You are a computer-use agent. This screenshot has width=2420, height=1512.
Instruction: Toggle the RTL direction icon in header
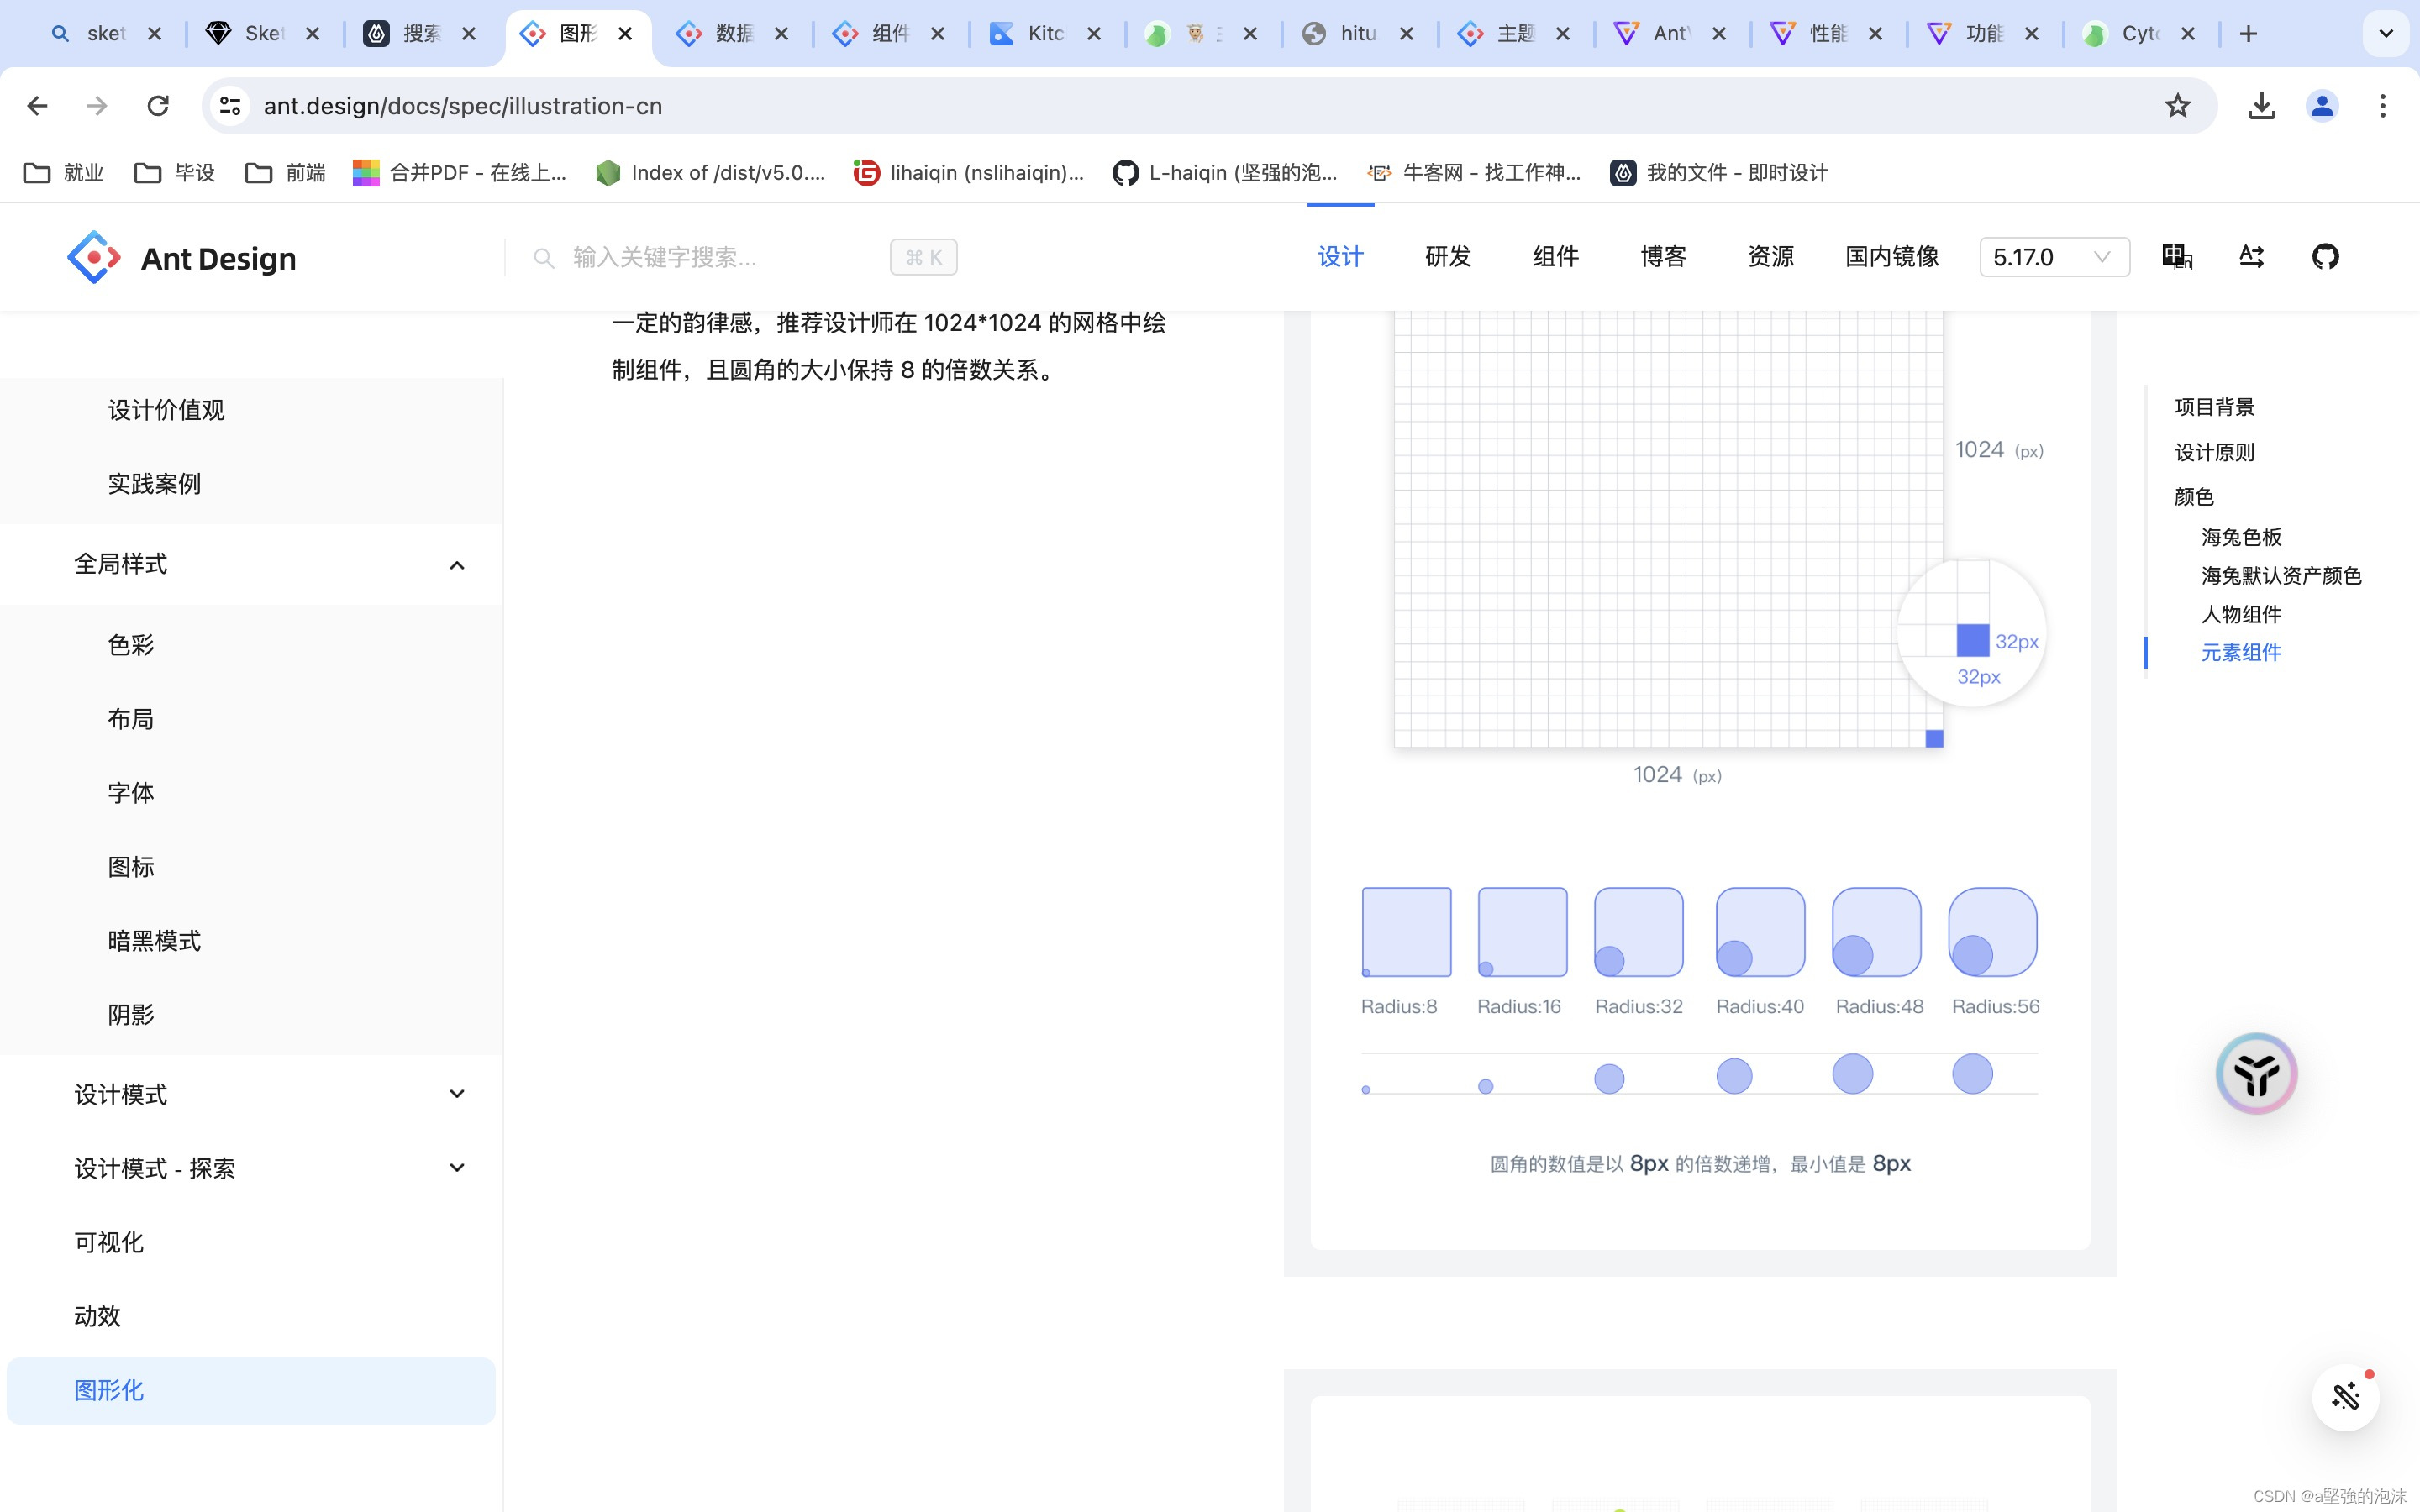2251,257
